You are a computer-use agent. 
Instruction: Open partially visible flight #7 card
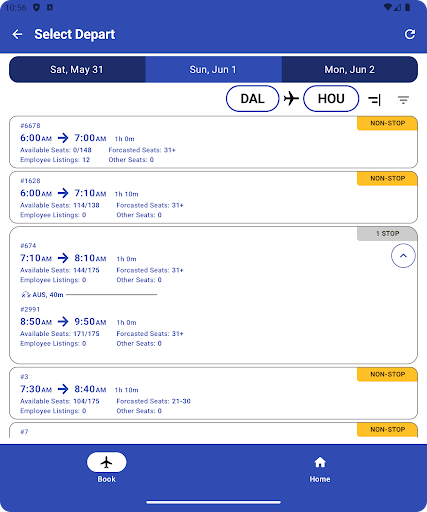point(213,430)
